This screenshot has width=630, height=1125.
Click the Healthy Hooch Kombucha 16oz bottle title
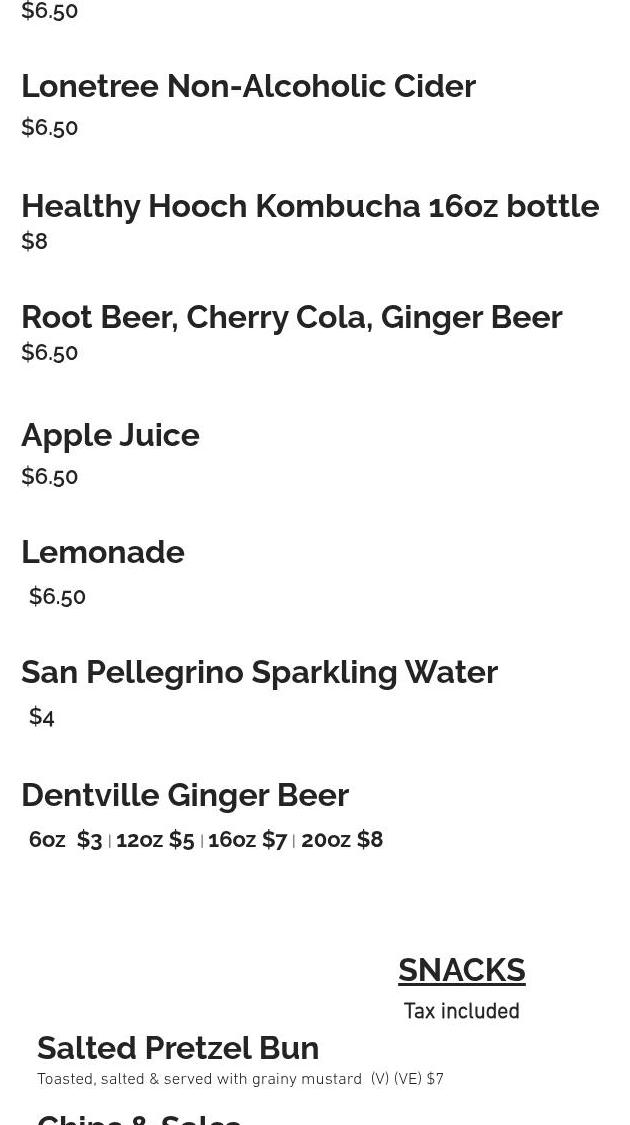(x=310, y=206)
